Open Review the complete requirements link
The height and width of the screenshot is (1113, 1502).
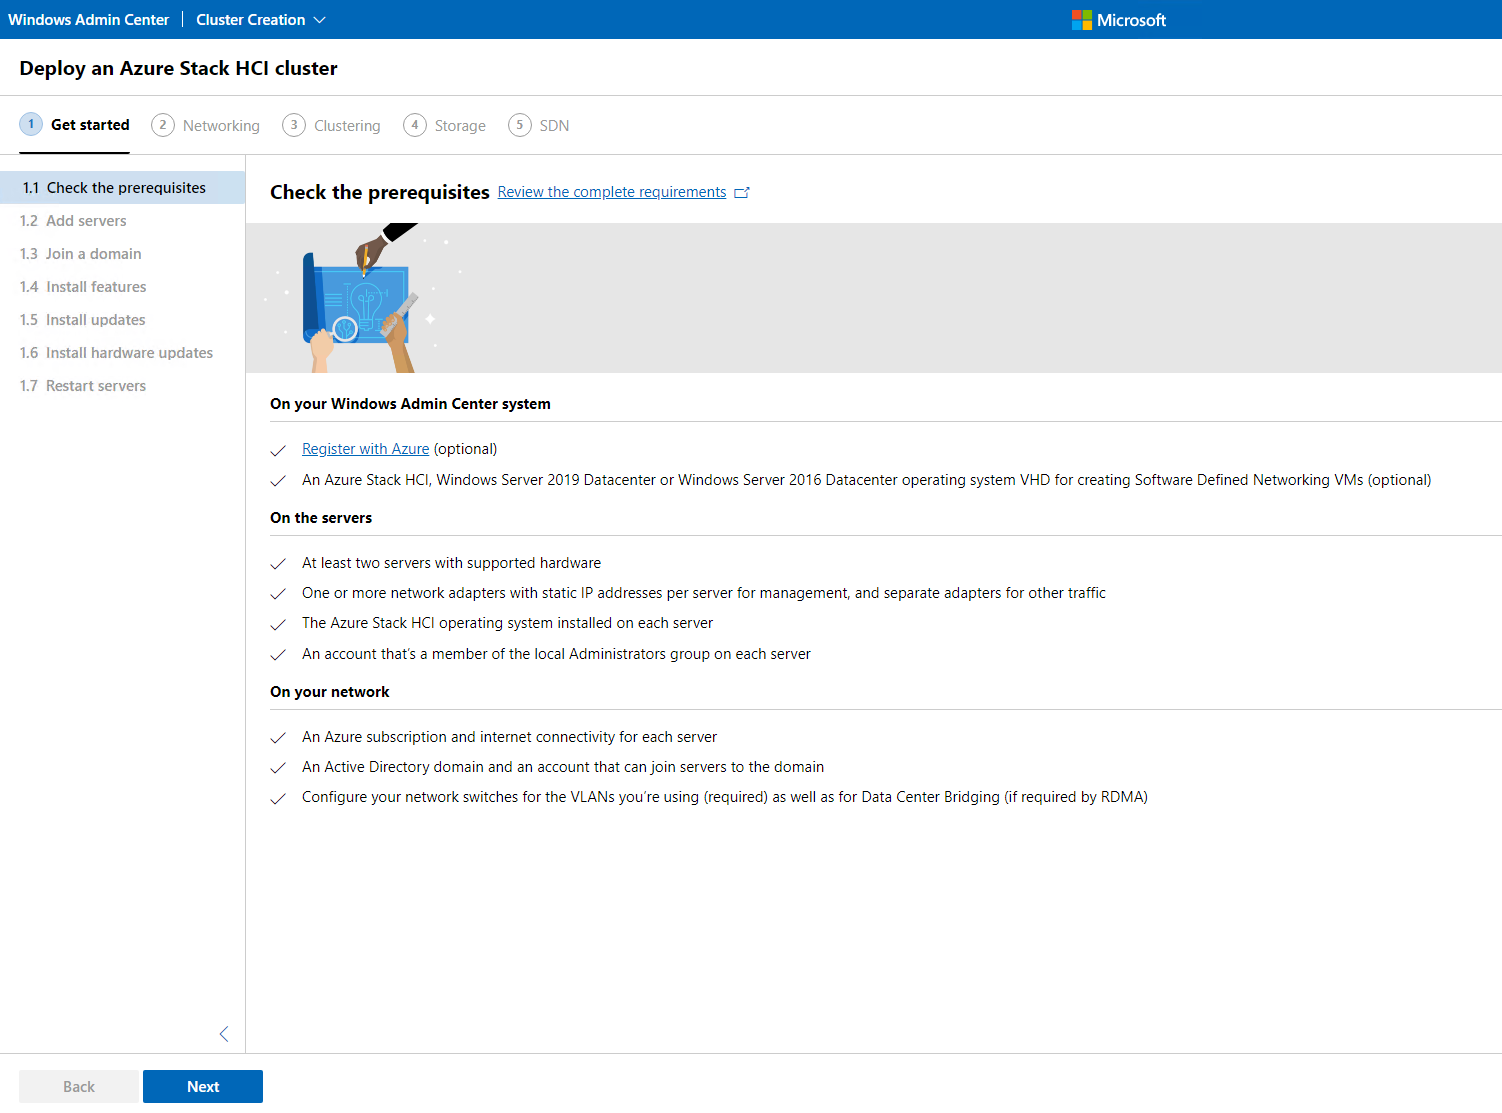click(612, 192)
